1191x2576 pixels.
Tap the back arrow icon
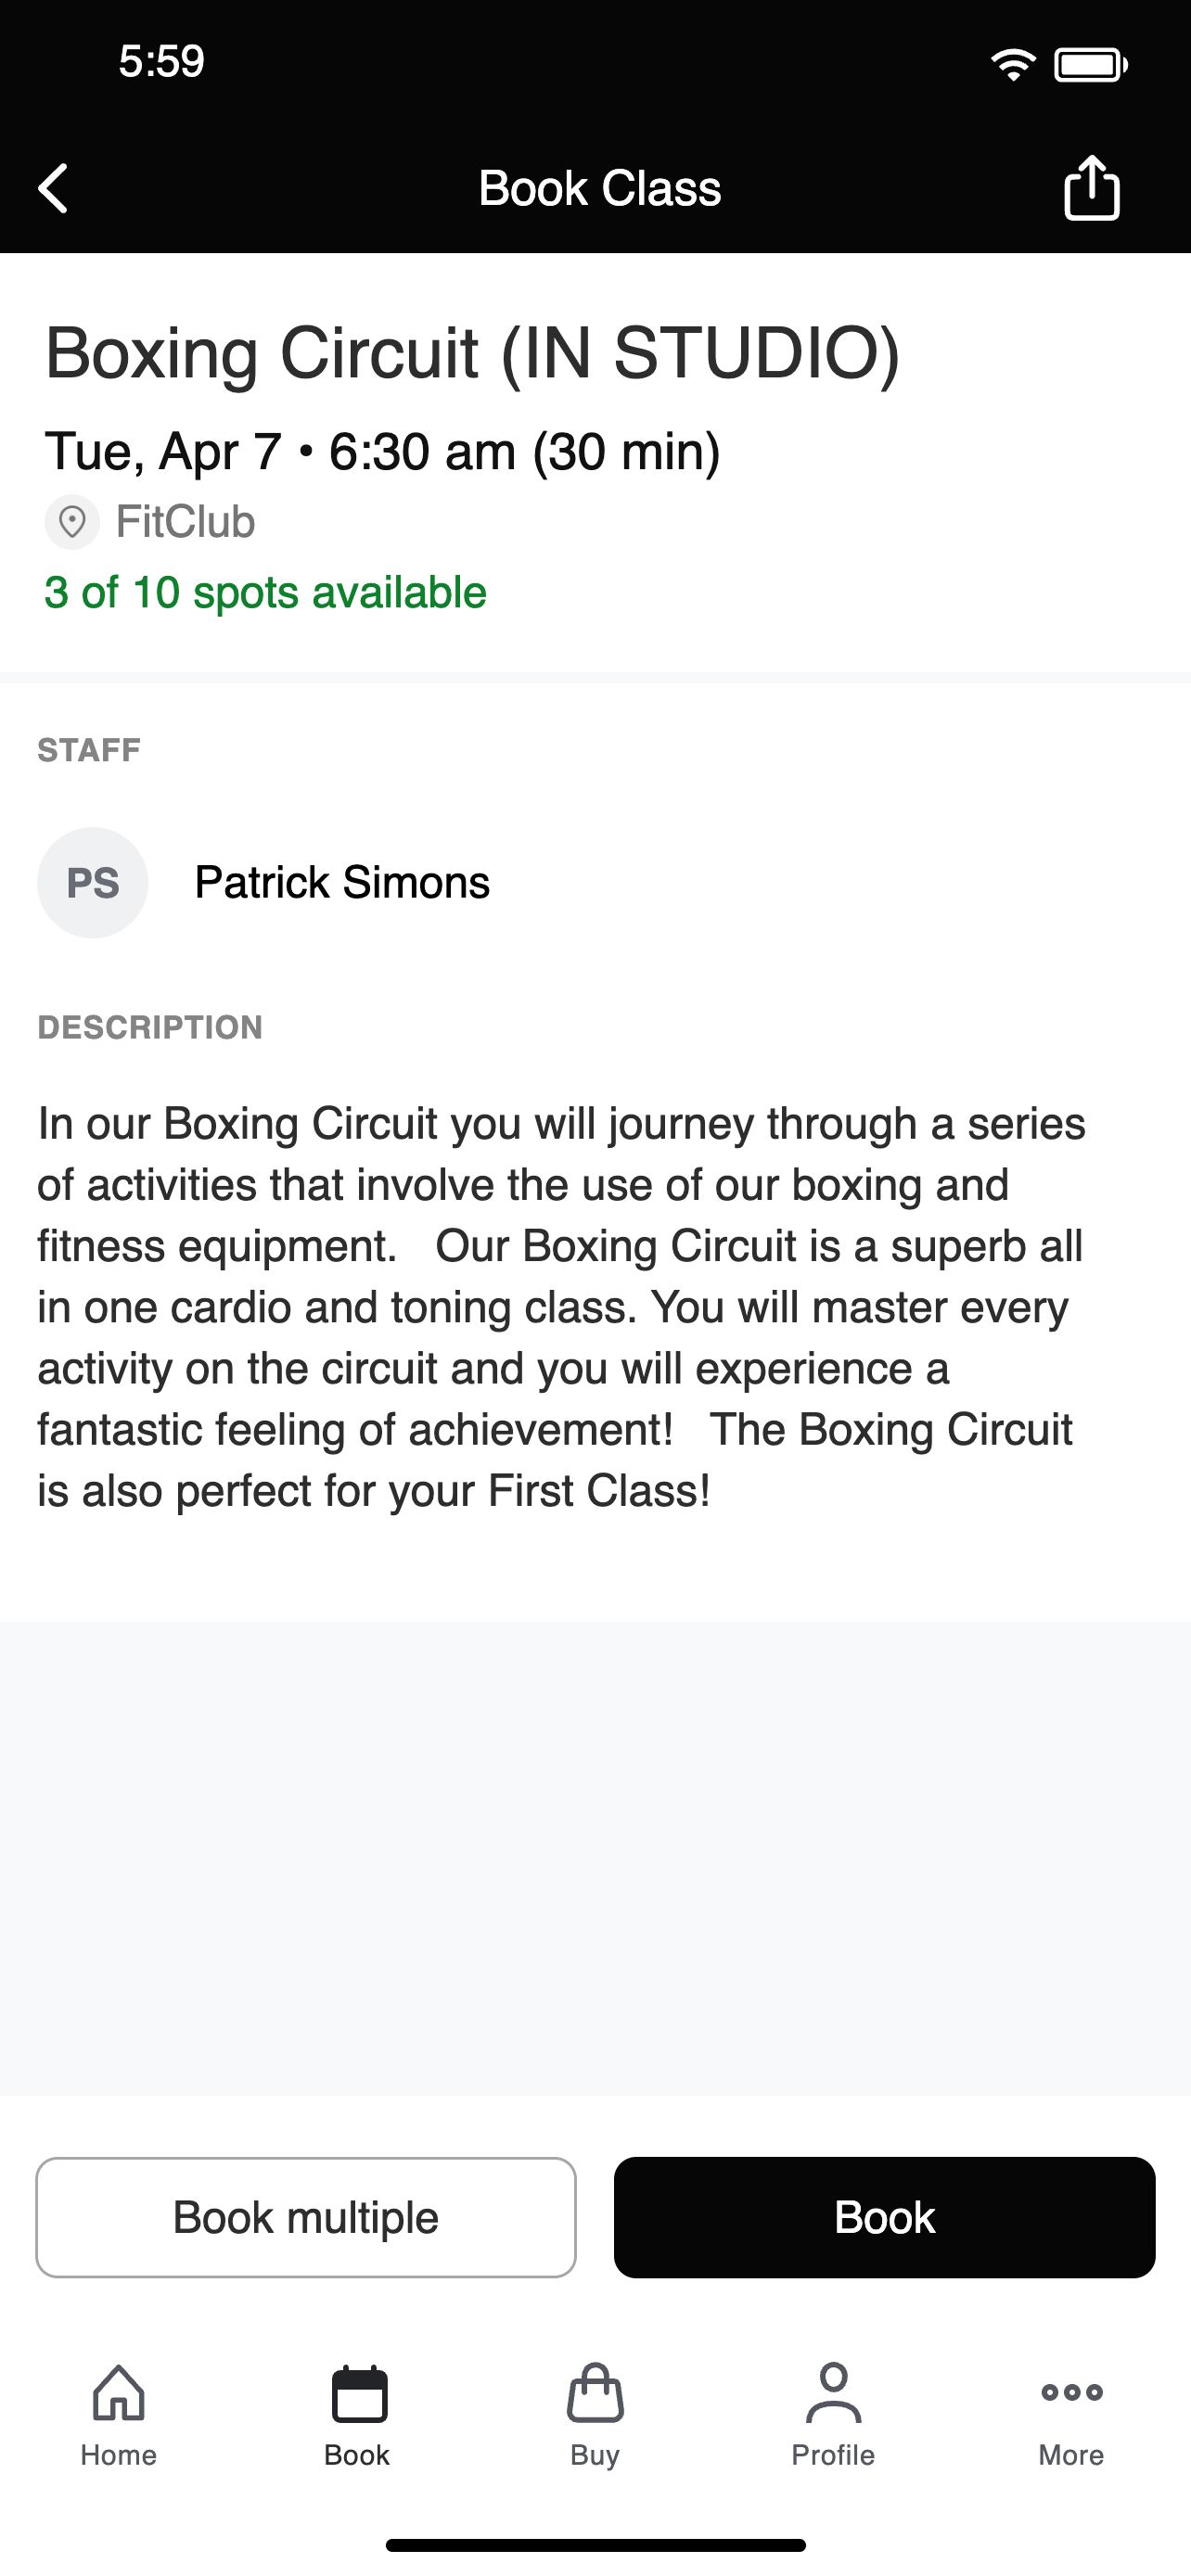point(53,188)
